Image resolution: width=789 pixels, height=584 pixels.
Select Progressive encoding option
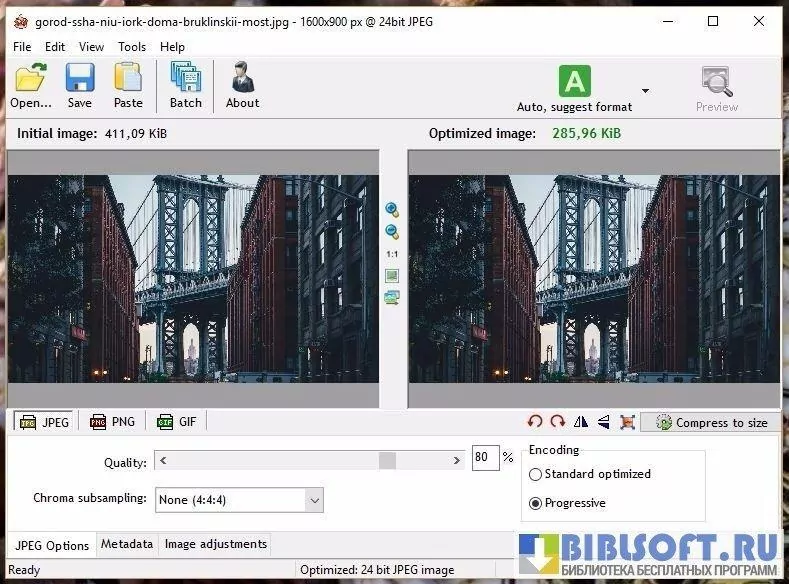pyautogui.click(x=536, y=503)
